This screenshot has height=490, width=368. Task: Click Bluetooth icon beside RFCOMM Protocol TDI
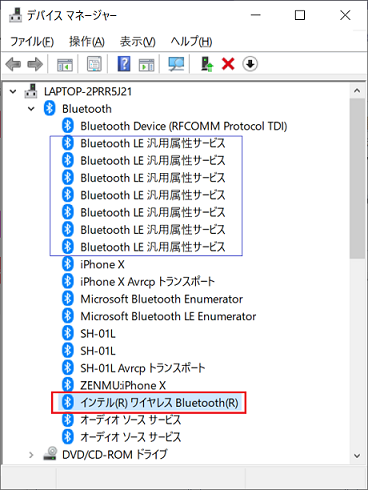coord(68,126)
